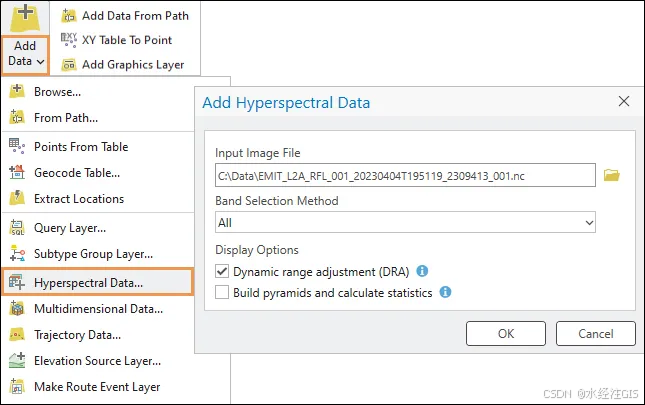Click the Add Data plus icon
The height and width of the screenshot is (405, 645).
click(24, 17)
